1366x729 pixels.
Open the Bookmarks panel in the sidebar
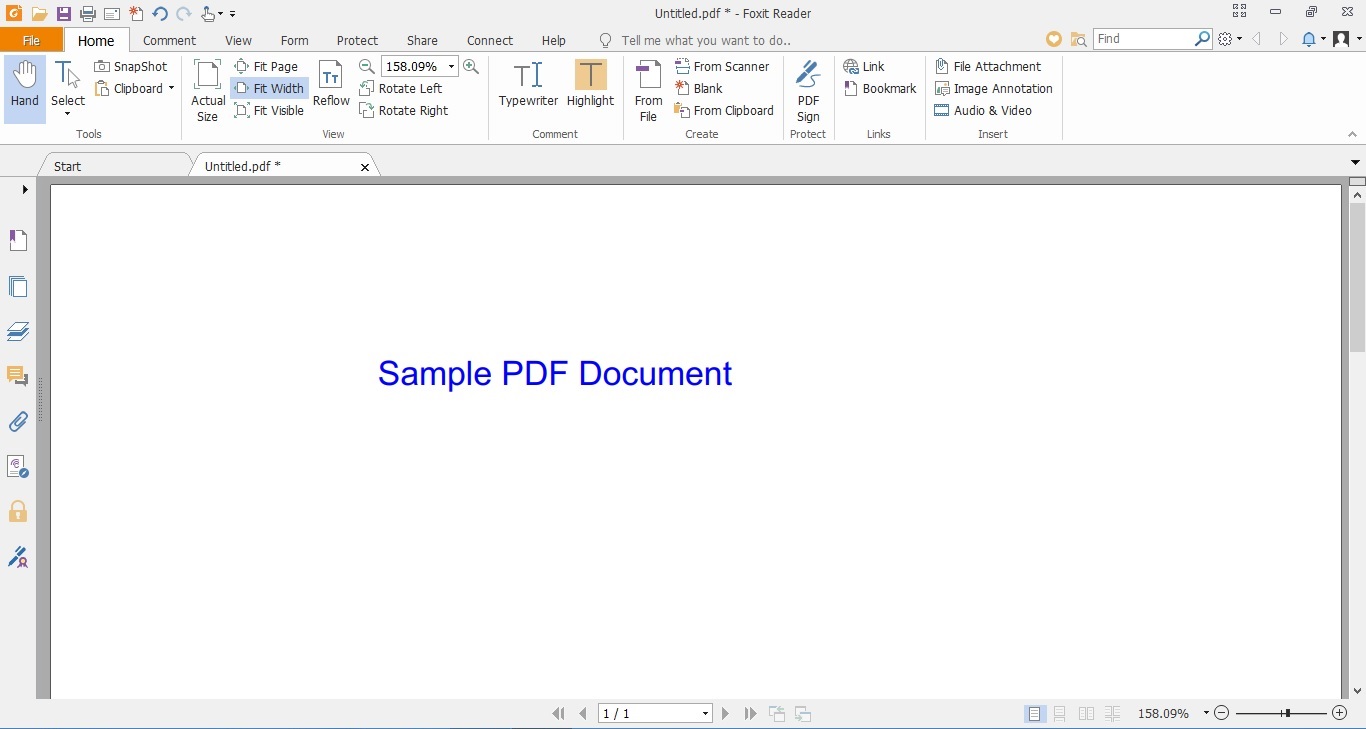tap(18, 240)
